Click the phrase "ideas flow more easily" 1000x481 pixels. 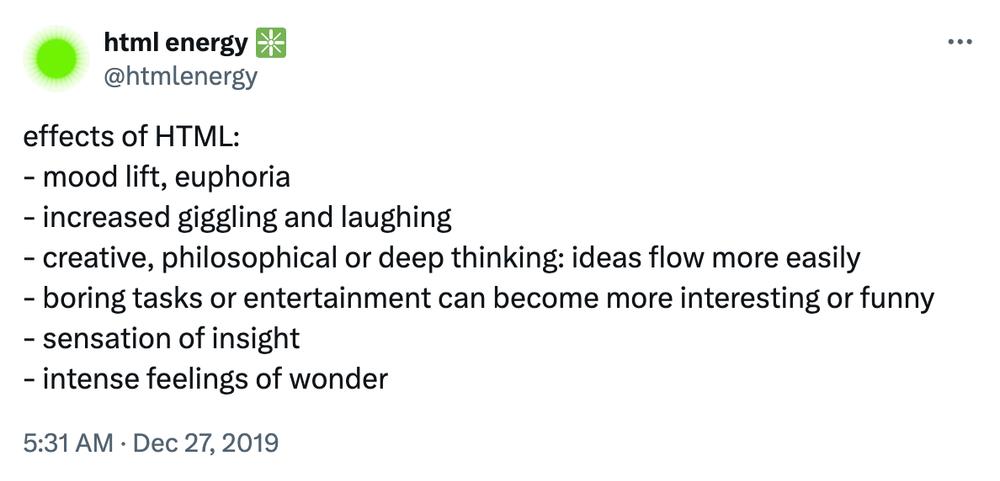coord(716,258)
